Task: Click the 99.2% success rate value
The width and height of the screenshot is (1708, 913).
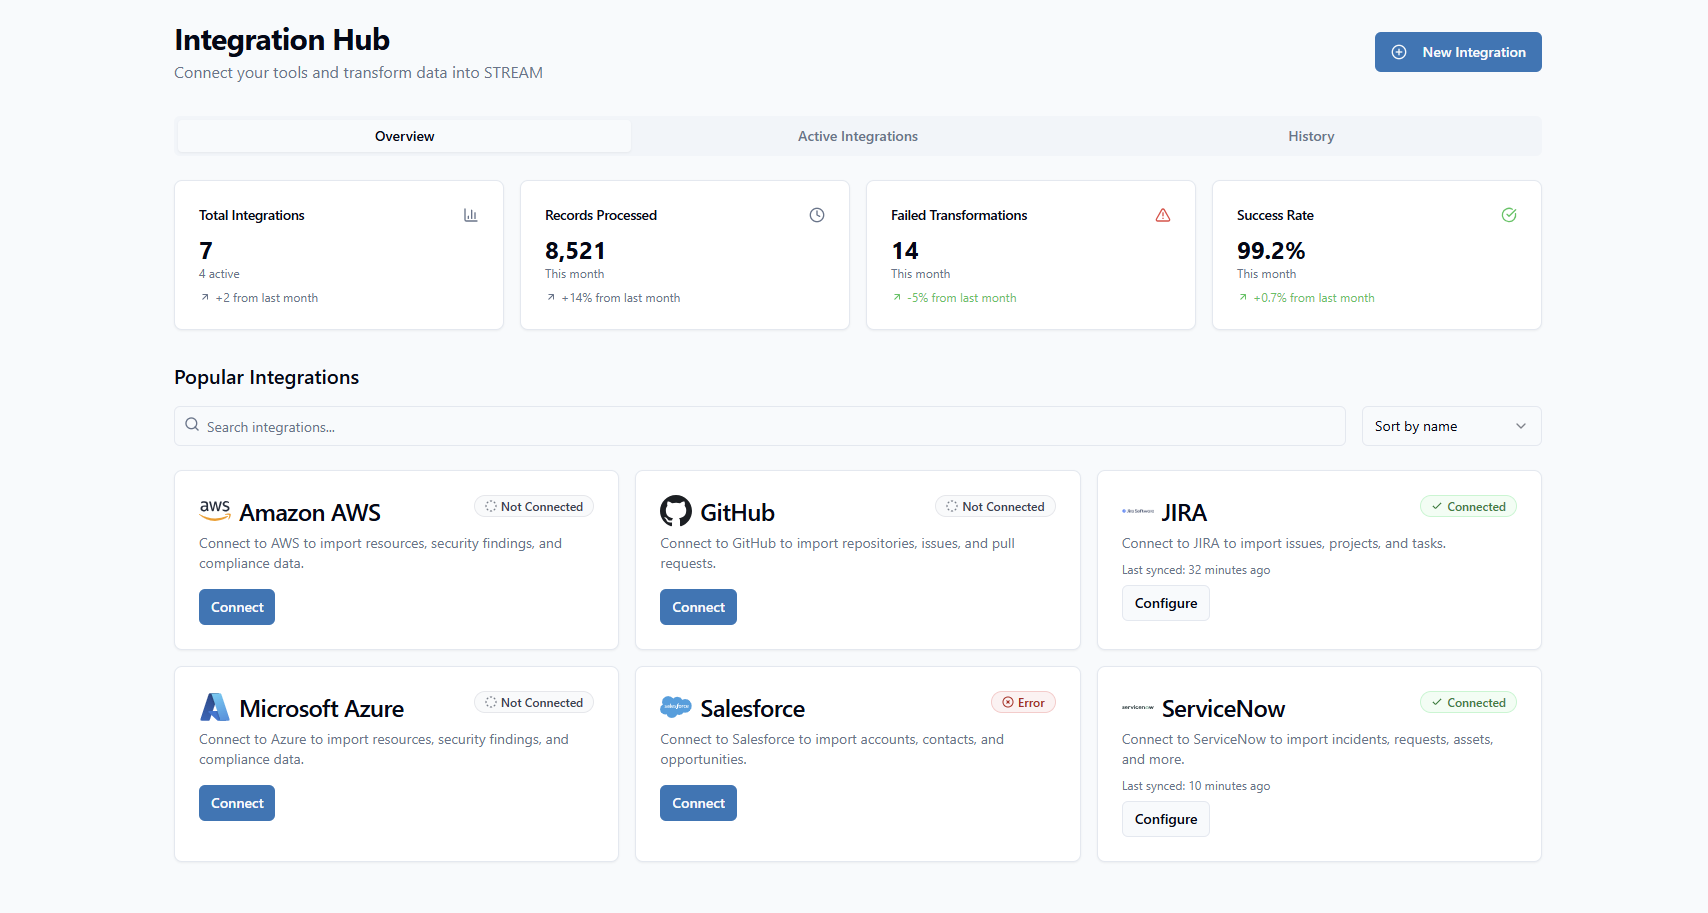Action: coord(1271,251)
